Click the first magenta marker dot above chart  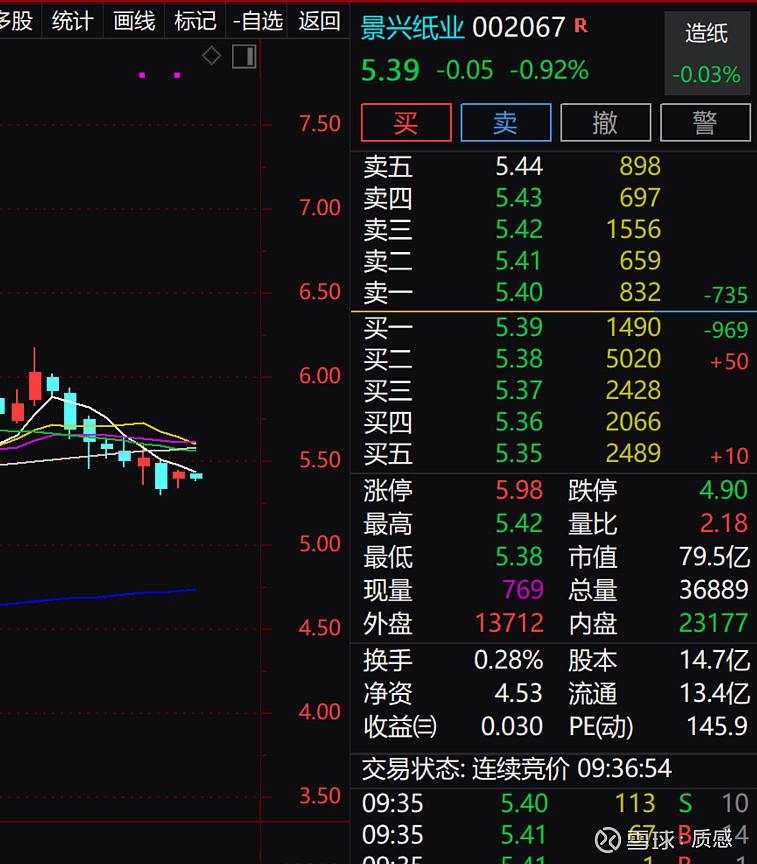142,75
